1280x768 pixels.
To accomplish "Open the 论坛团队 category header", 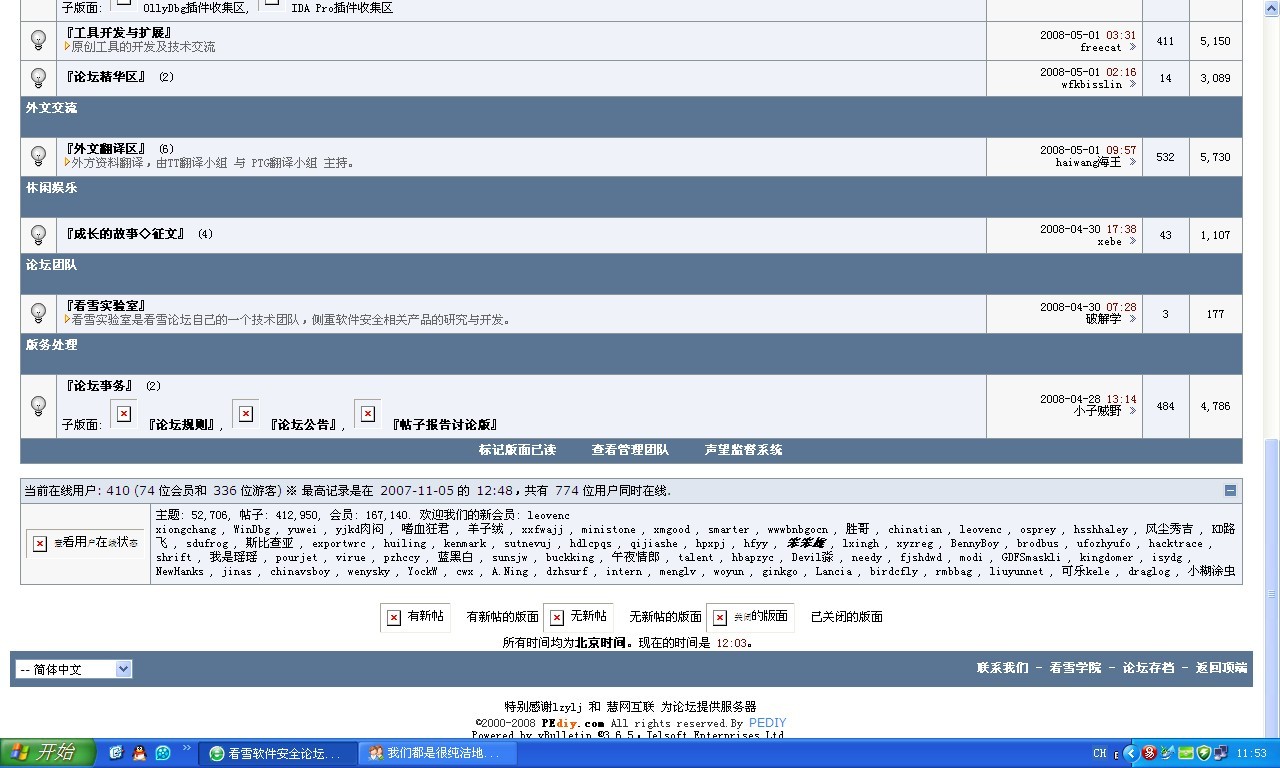I will (52, 266).
